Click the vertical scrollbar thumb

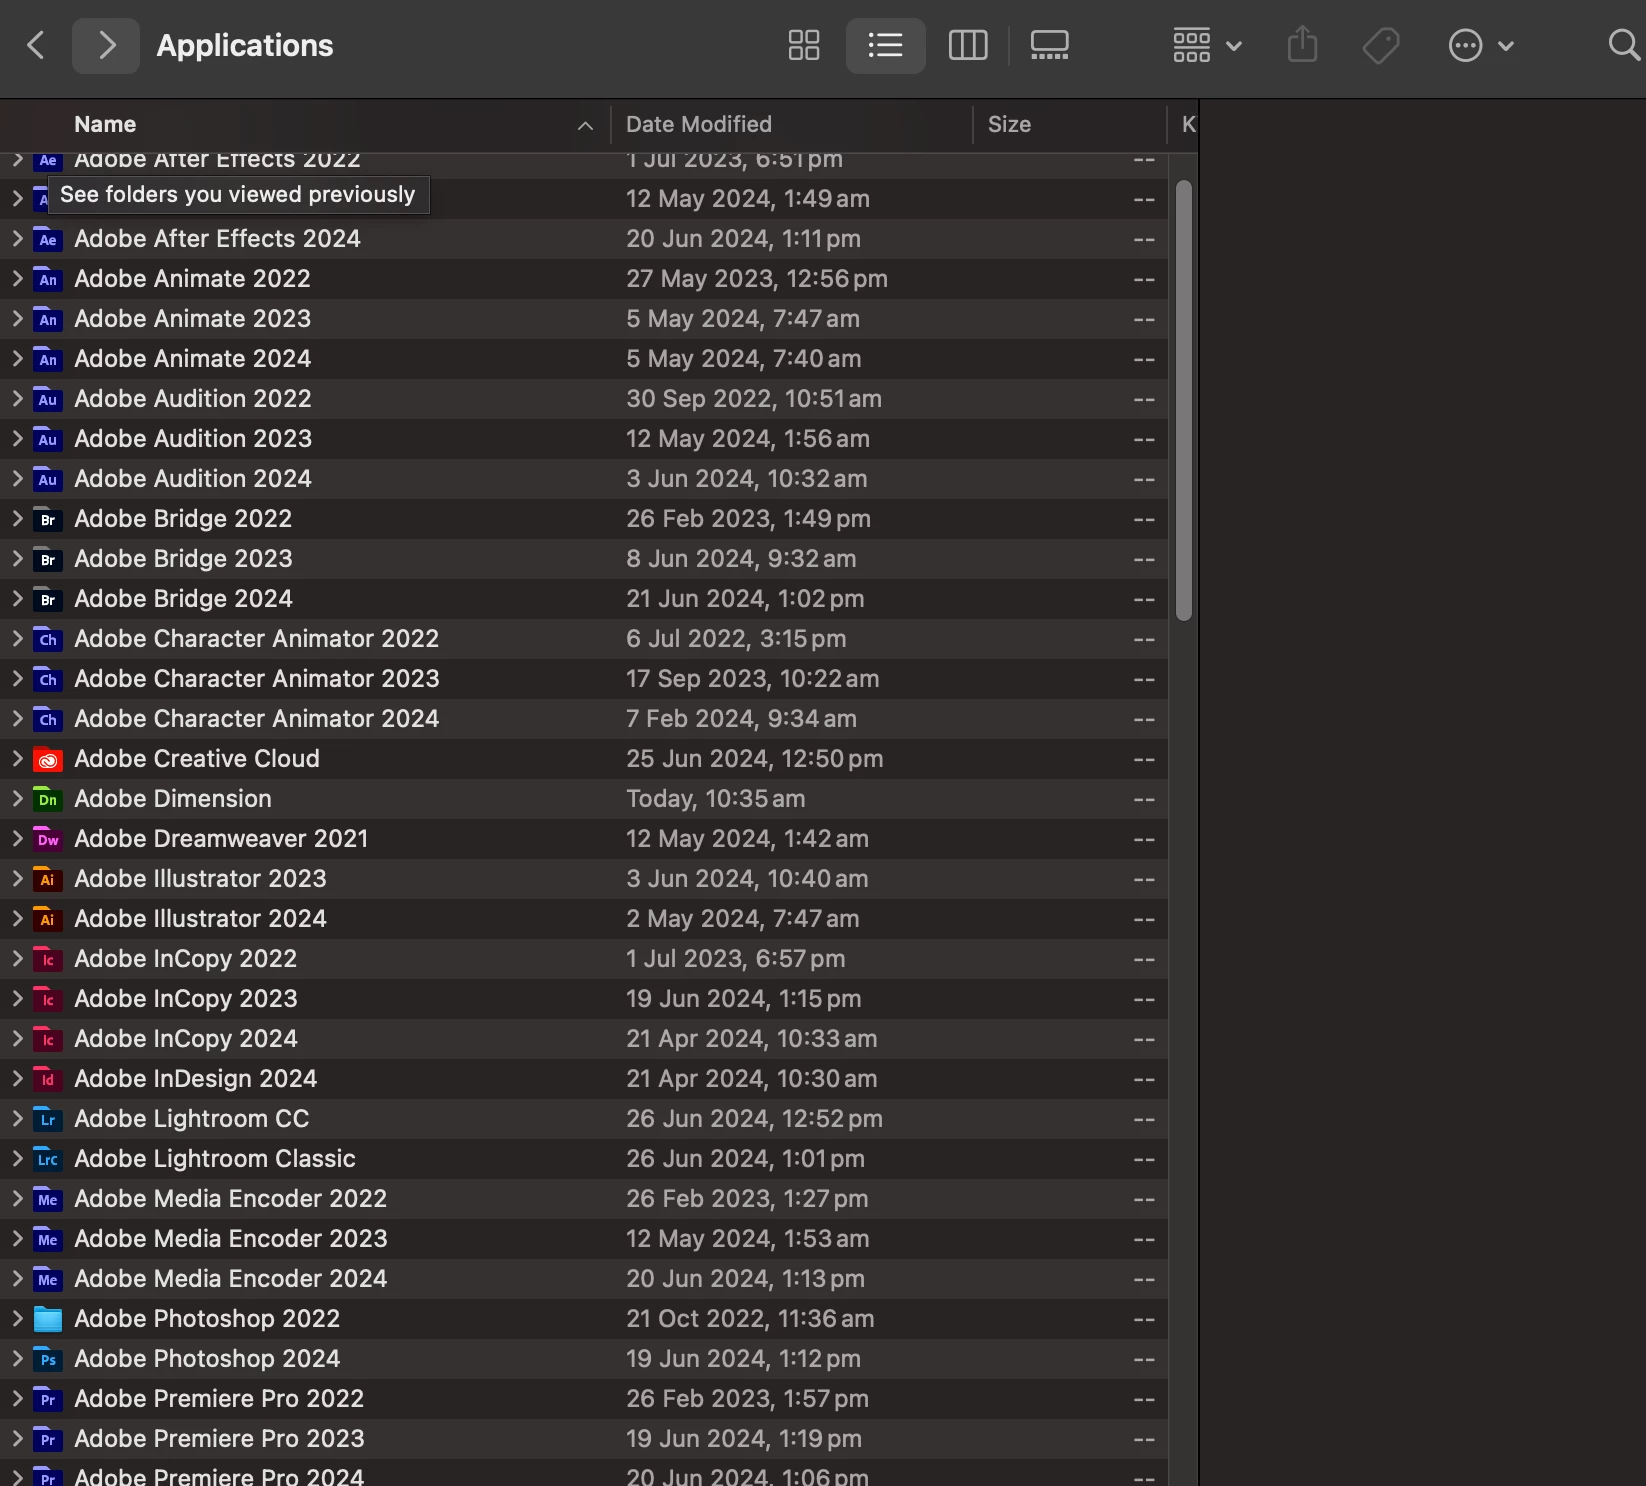click(1184, 400)
